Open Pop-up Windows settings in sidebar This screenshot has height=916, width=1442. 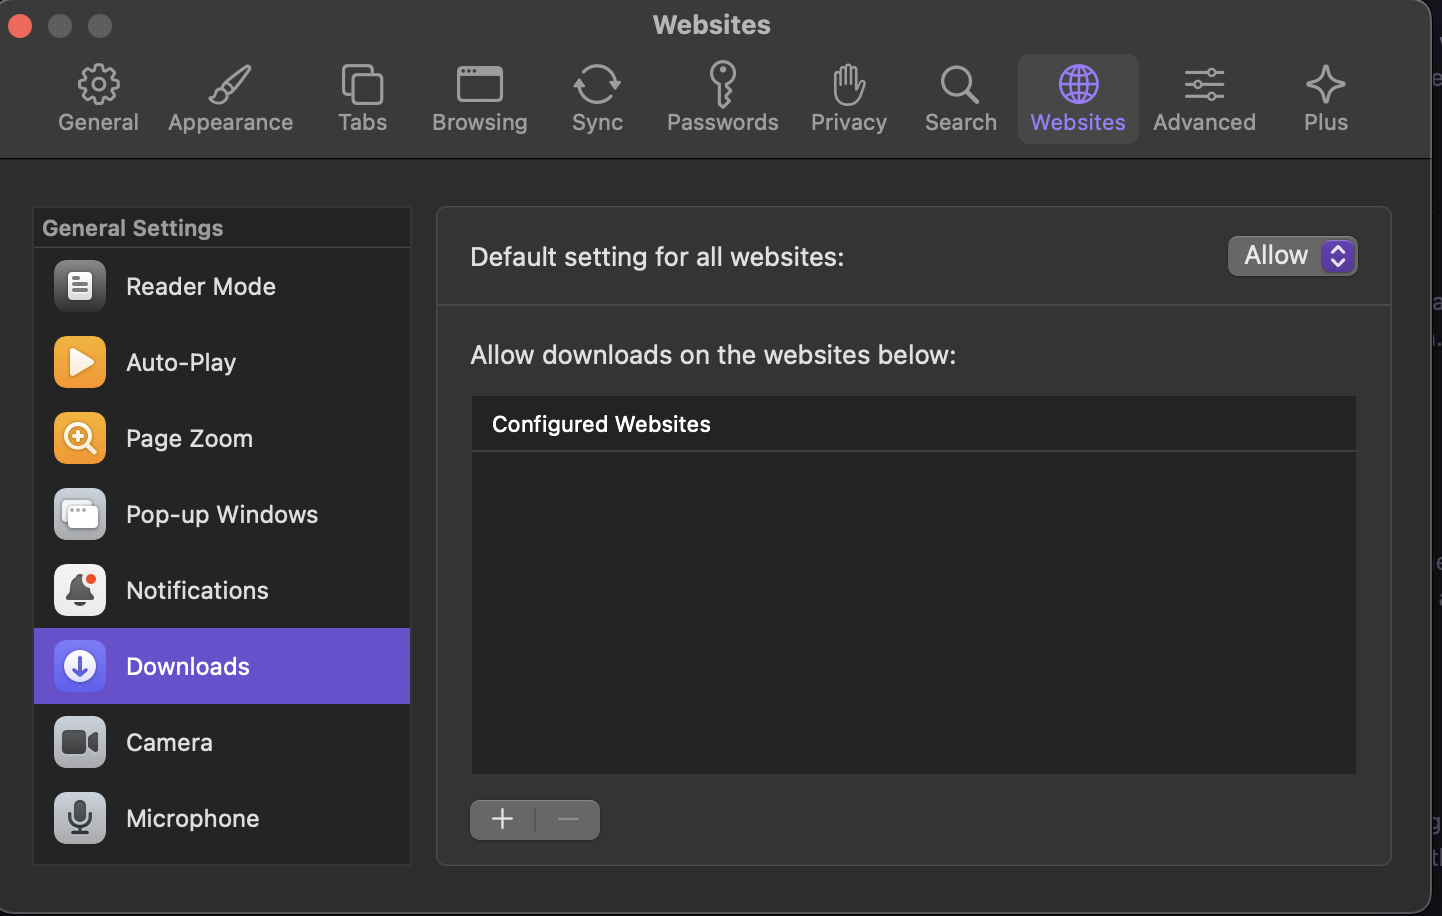pyautogui.click(x=222, y=514)
